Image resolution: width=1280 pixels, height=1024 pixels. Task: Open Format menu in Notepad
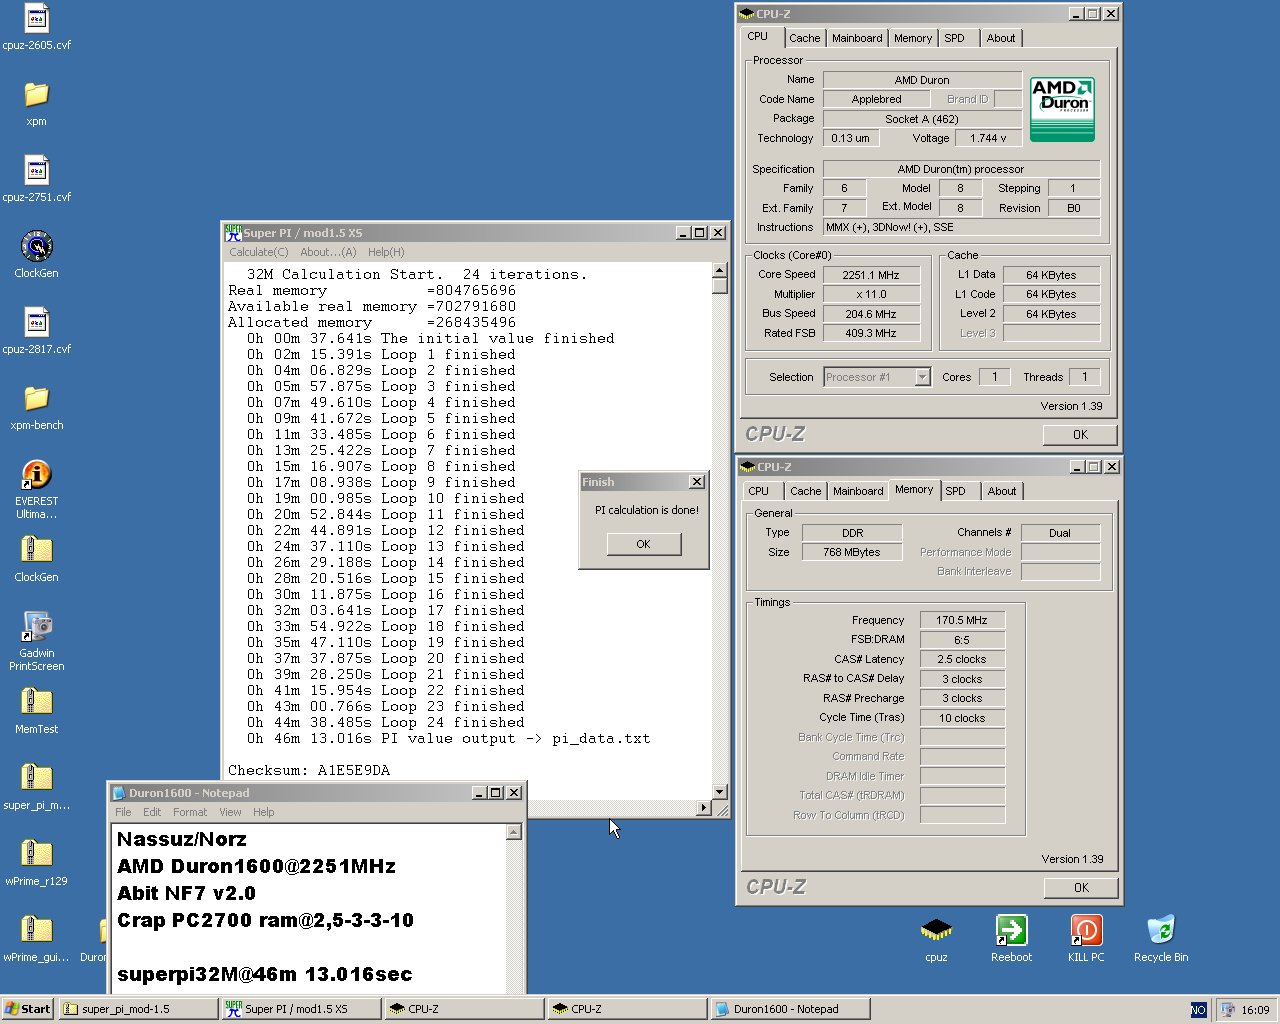(x=190, y=812)
